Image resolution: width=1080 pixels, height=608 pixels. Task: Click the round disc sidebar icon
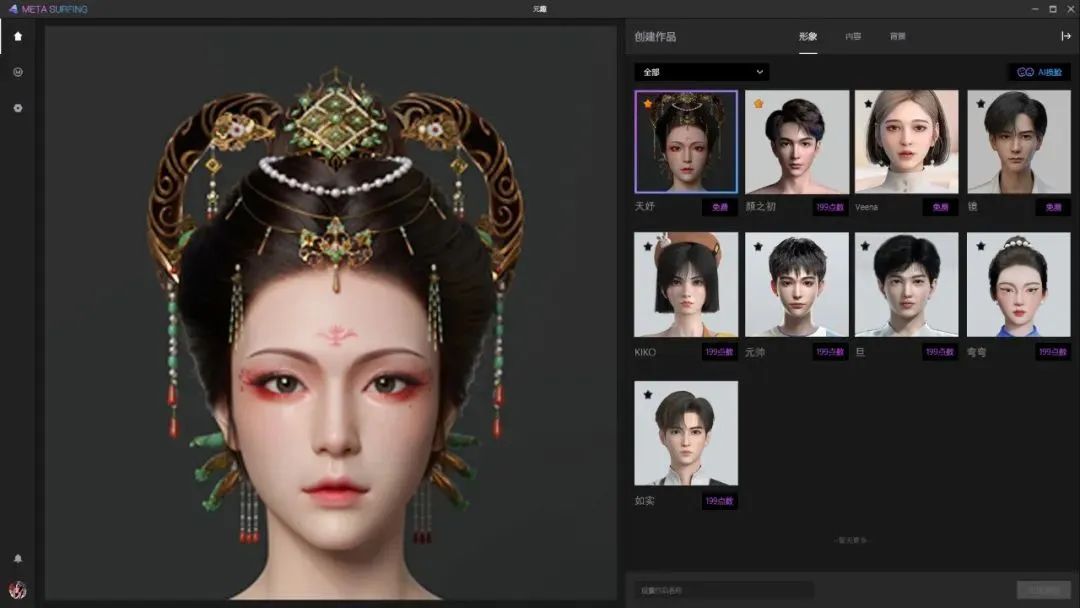pyautogui.click(x=17, y=108)
